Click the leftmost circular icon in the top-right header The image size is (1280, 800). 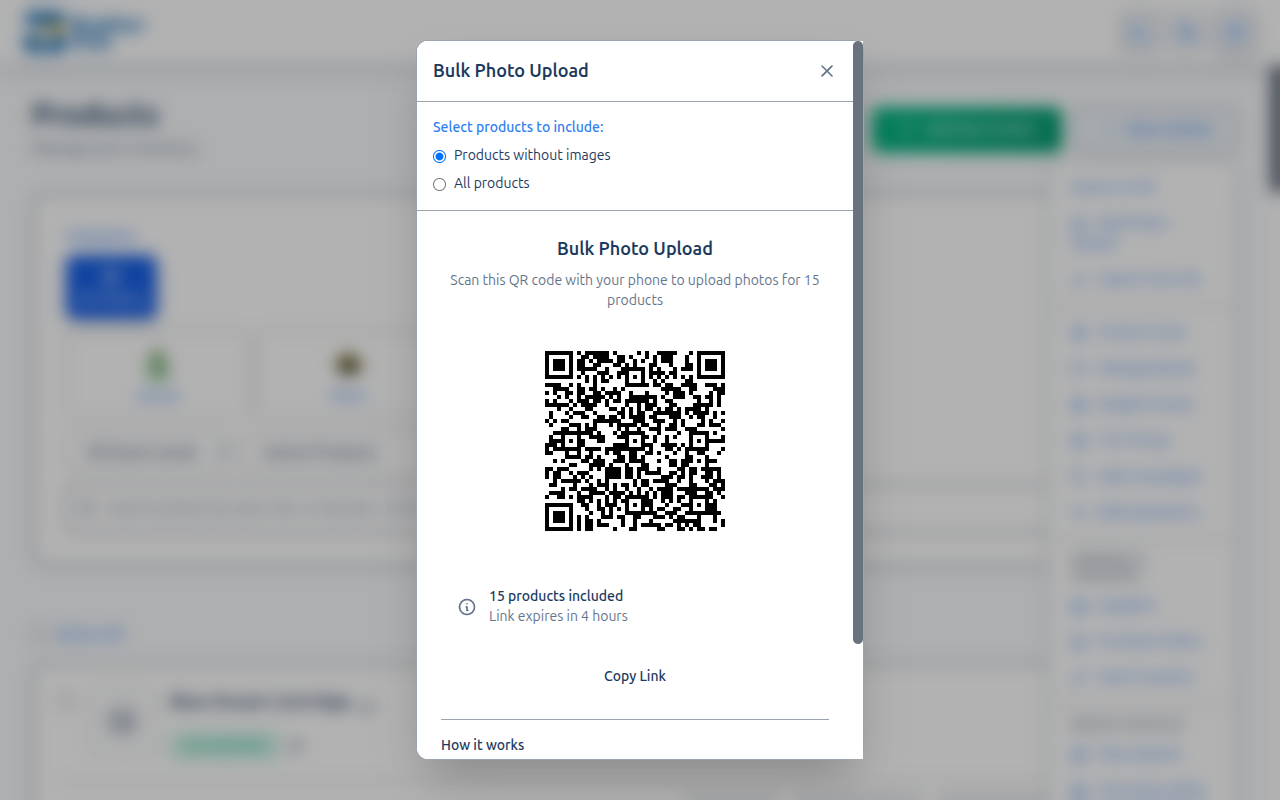click(x=1138, y=32)
